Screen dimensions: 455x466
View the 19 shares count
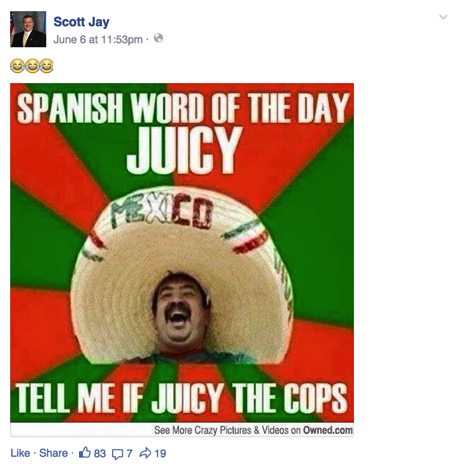click(160, 453)
